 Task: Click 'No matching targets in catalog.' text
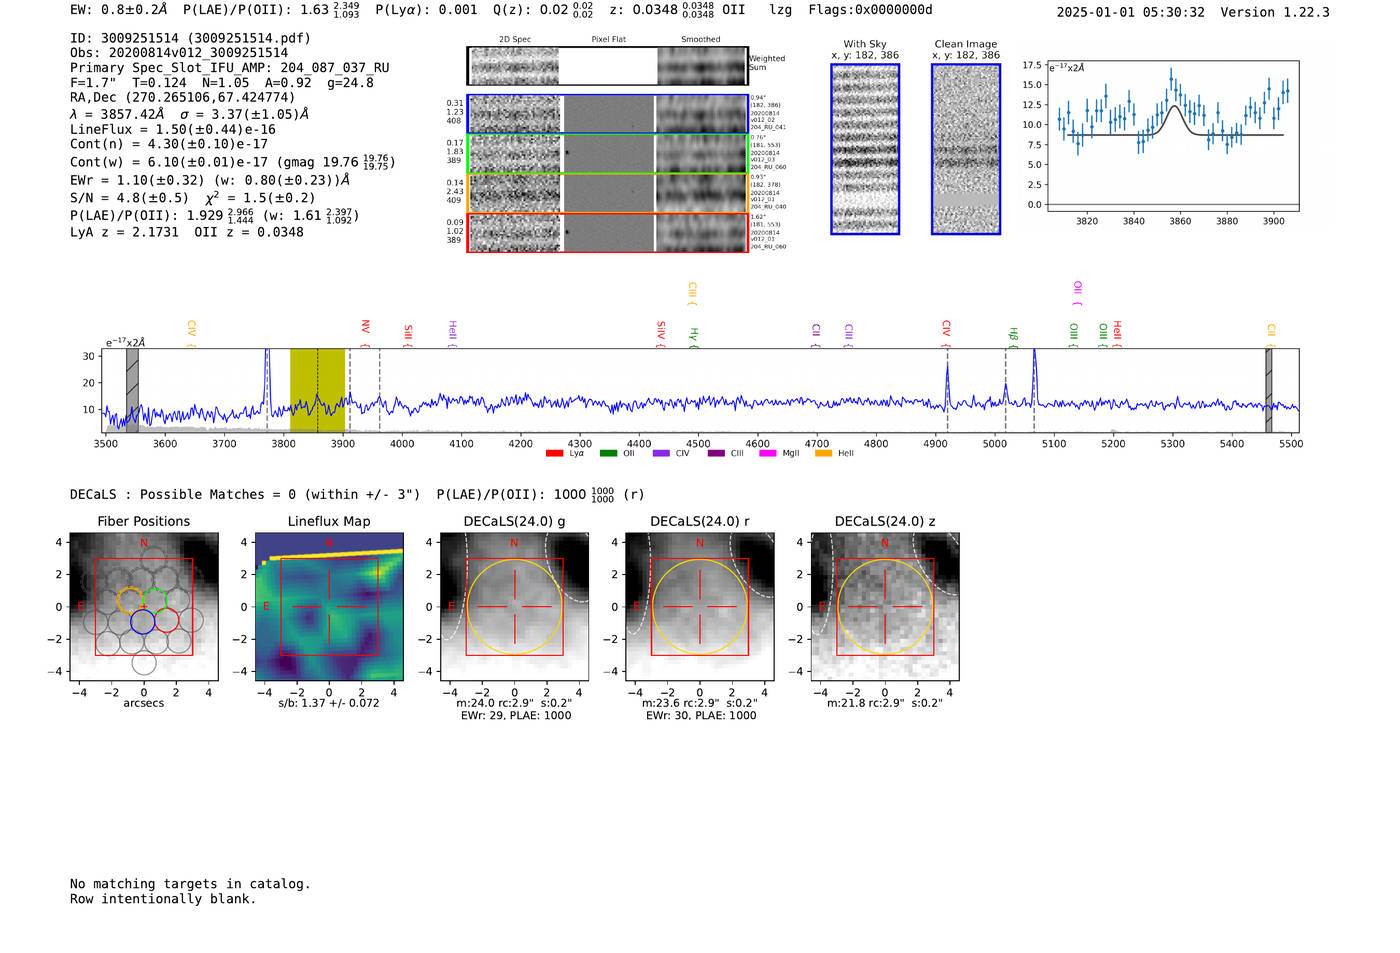[x=190, y=884]
